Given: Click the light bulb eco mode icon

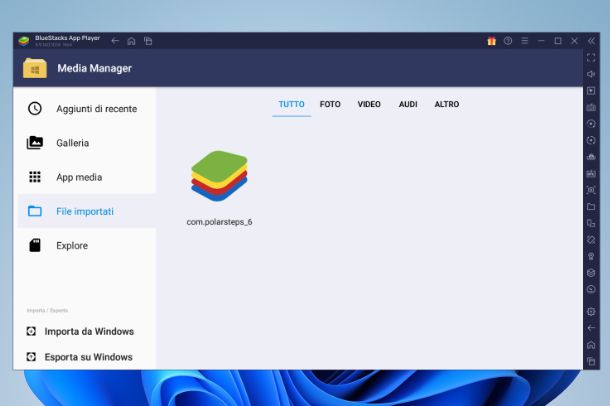Looking at the screenshot, I should tap(591, 256).
